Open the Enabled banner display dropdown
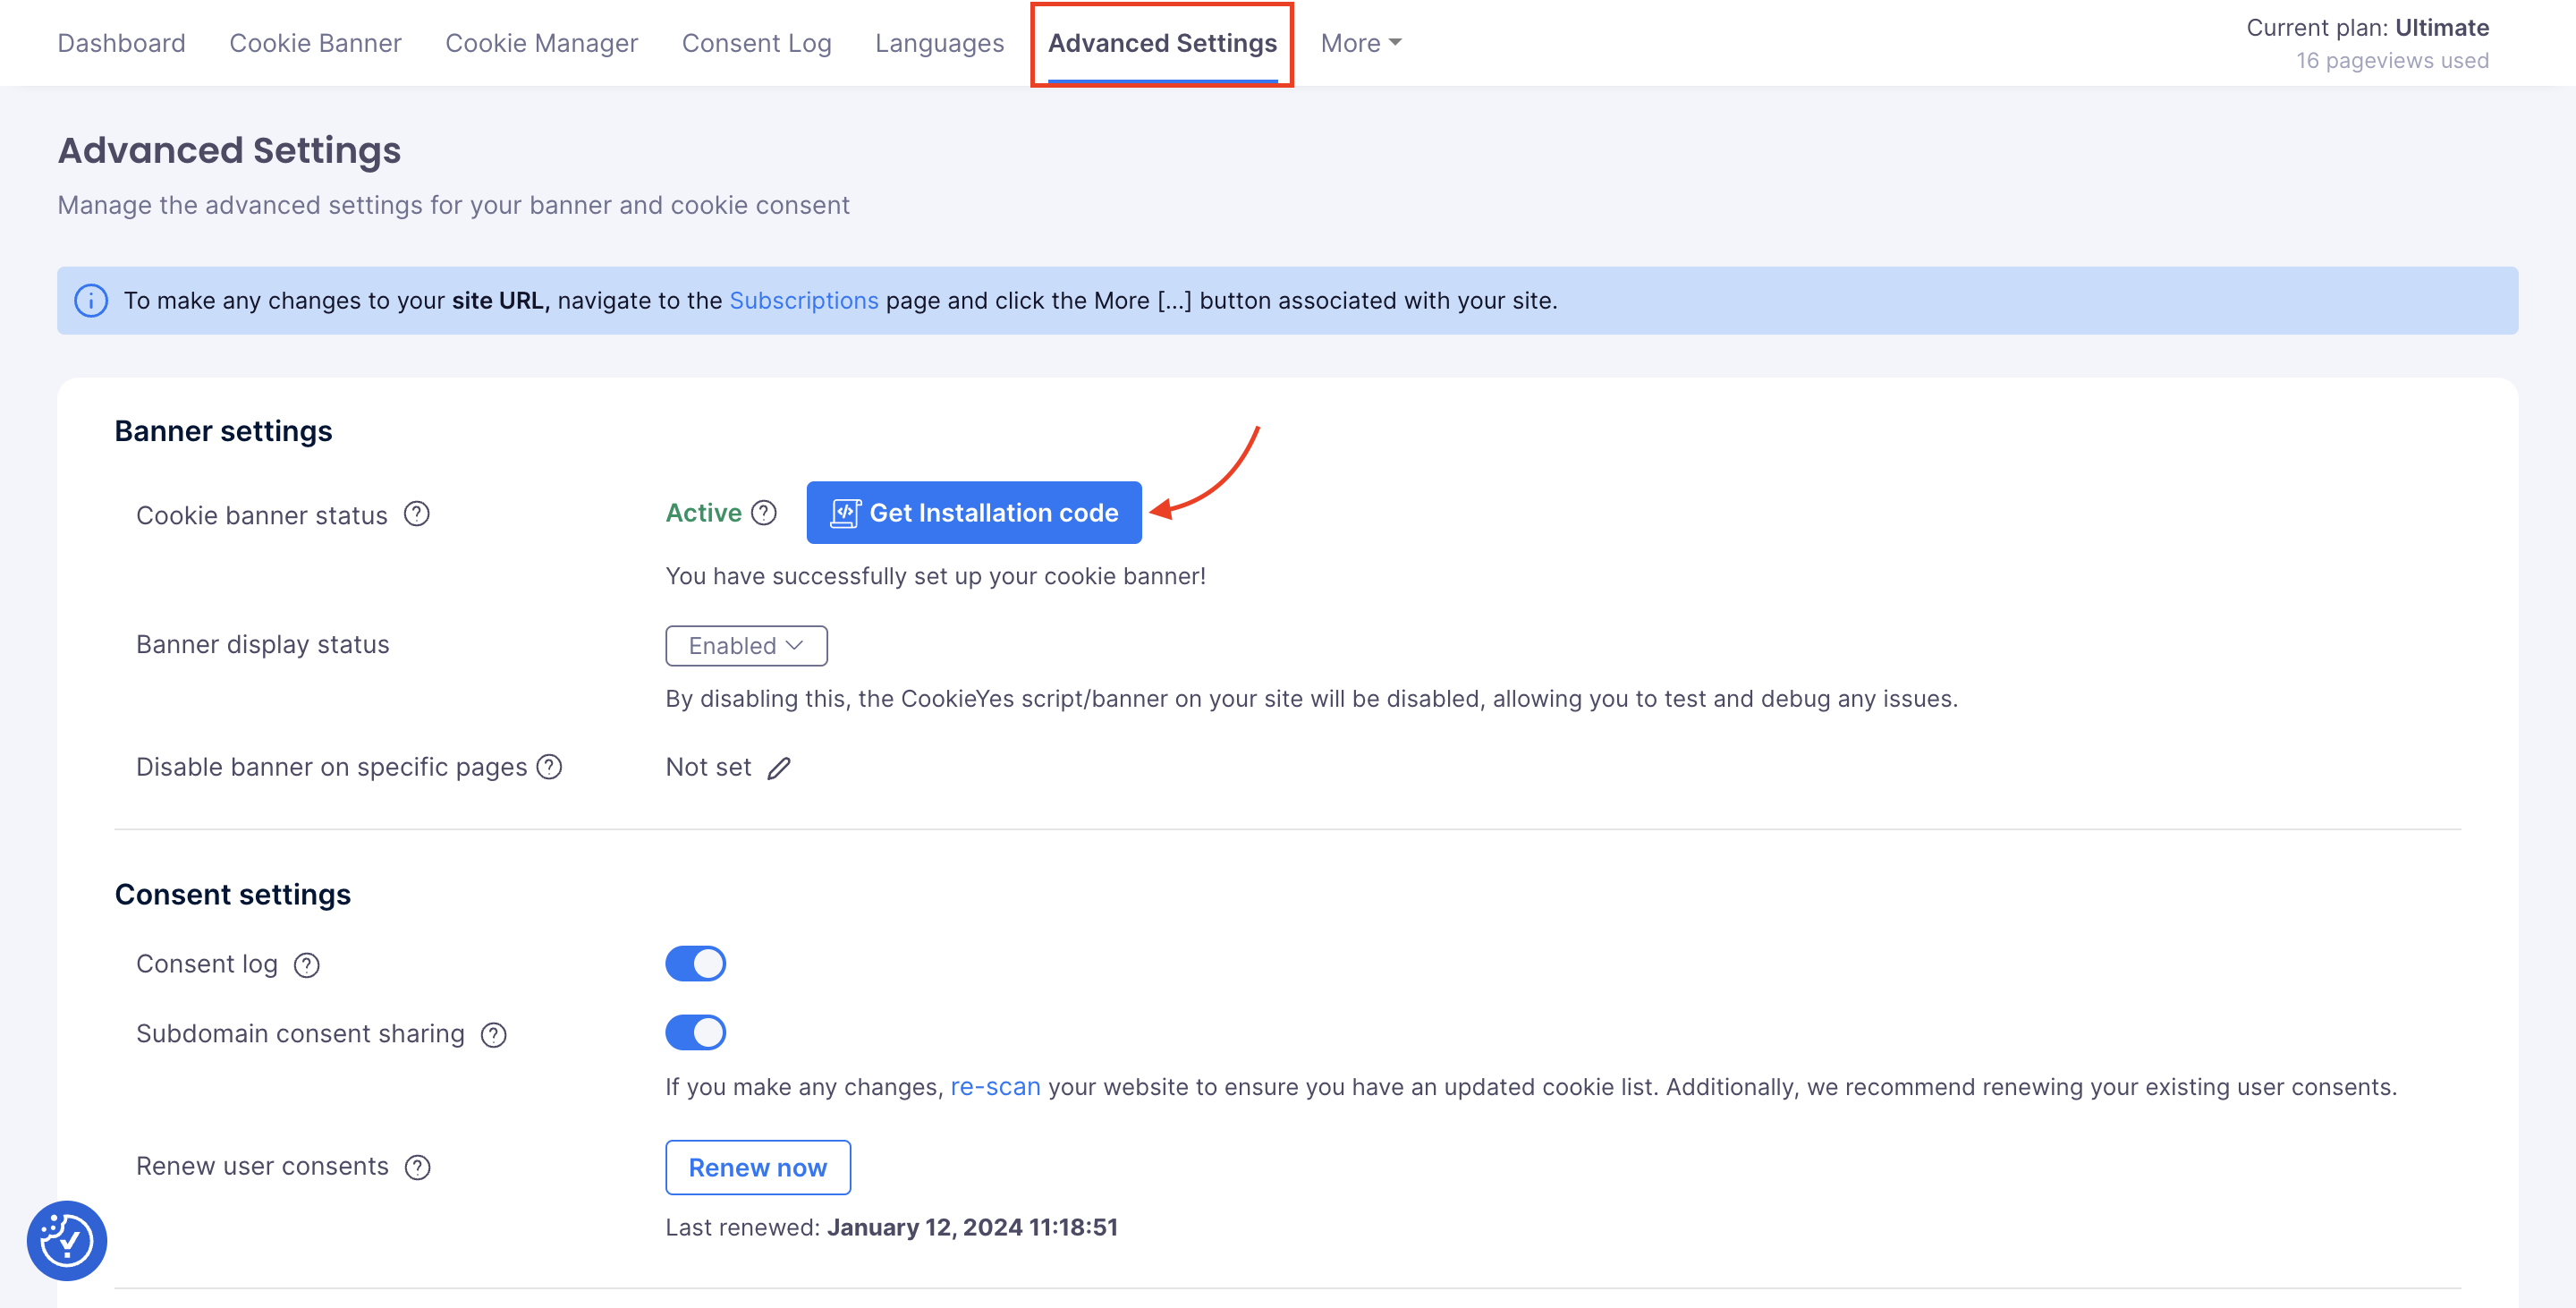Viewport: 2576px width, 1308px height. point(746,646)
